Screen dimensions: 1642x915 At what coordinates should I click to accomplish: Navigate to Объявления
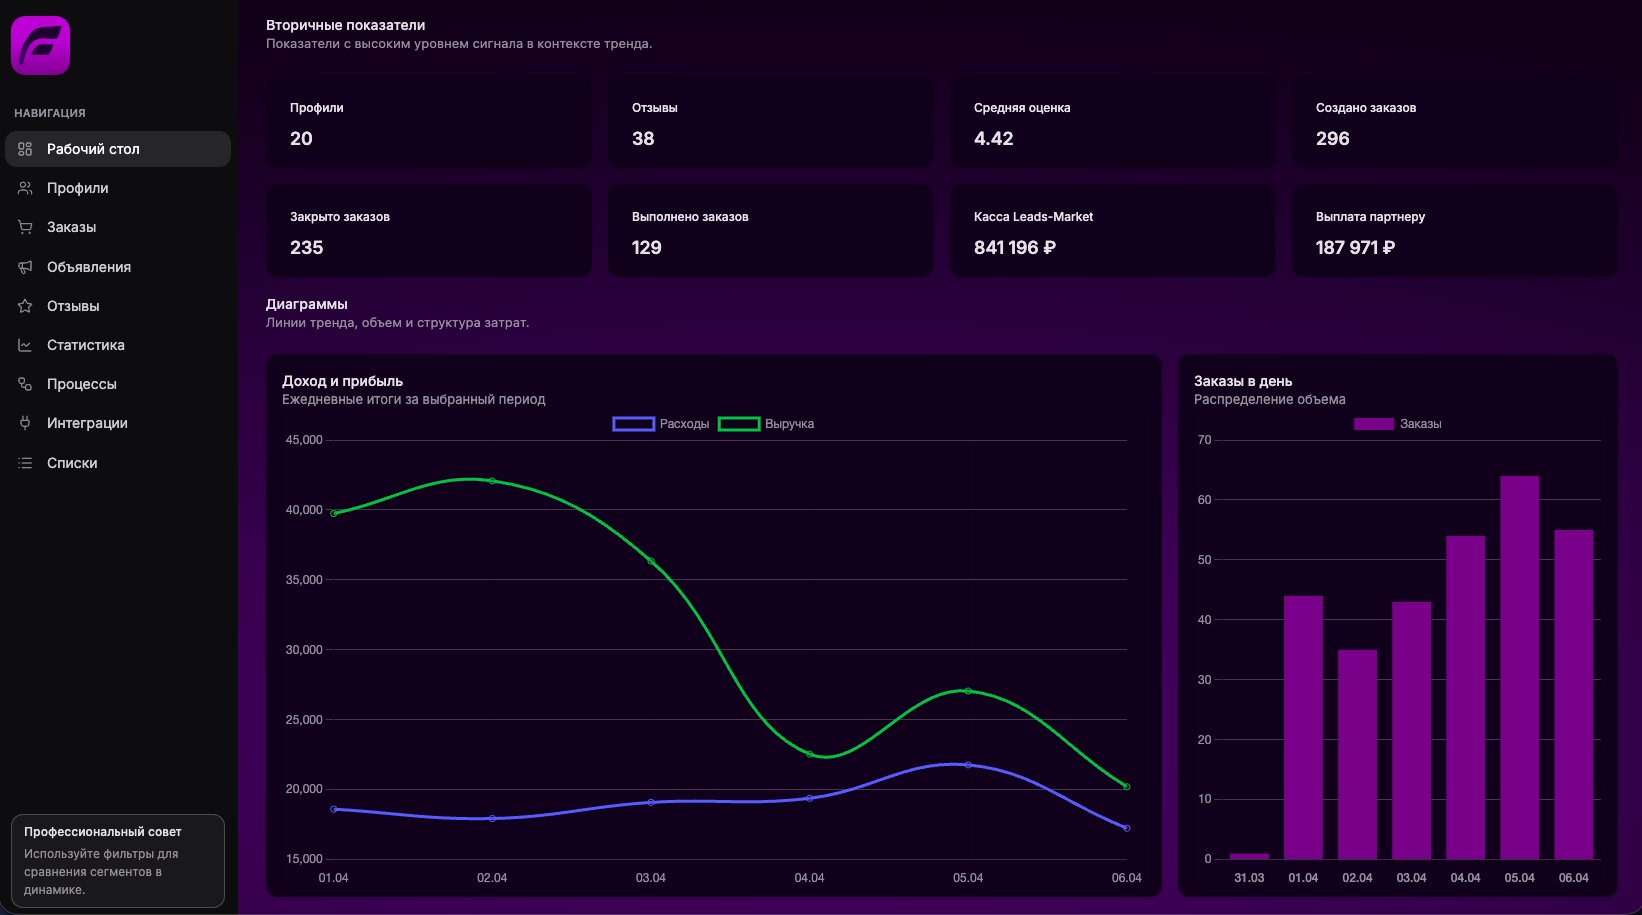coord(118,267)
